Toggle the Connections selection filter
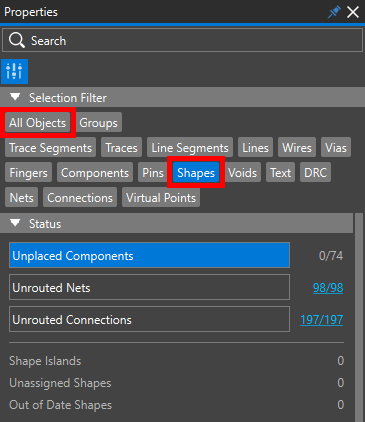This screenshot has width=365, height=422. [80, 198]
